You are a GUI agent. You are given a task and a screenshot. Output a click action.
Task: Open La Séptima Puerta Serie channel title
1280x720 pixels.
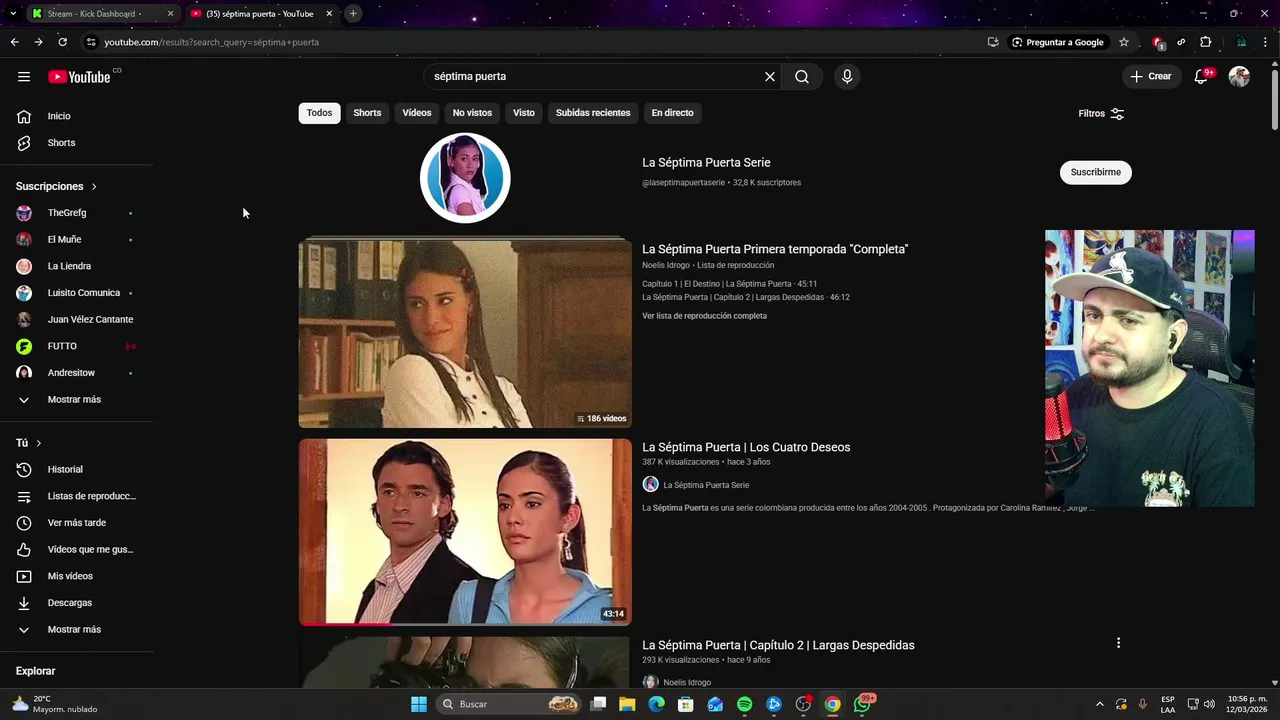coord(706,163)
